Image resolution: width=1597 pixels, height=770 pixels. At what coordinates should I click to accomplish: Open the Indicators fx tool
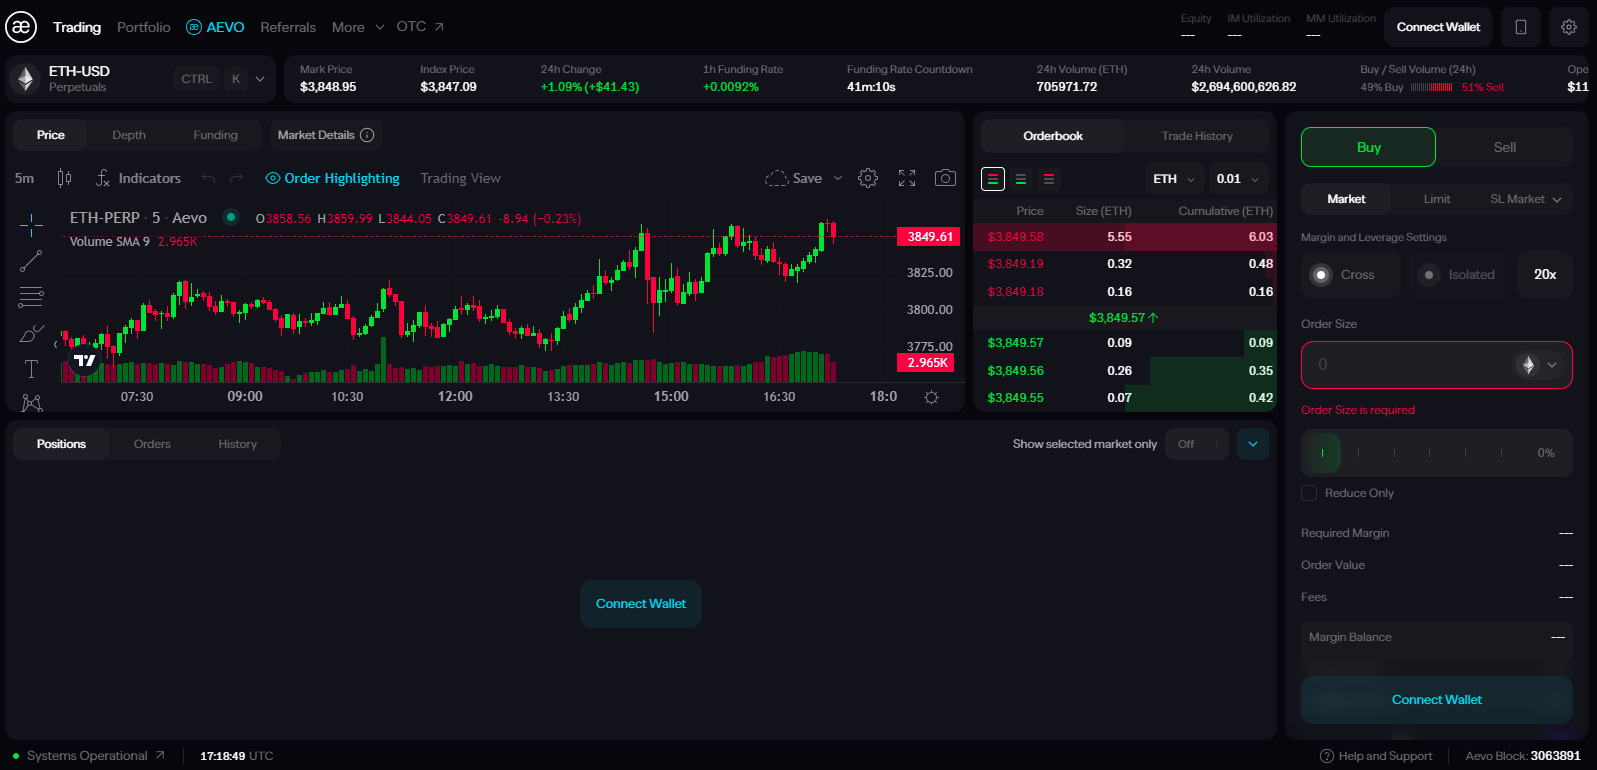[138, 178]
